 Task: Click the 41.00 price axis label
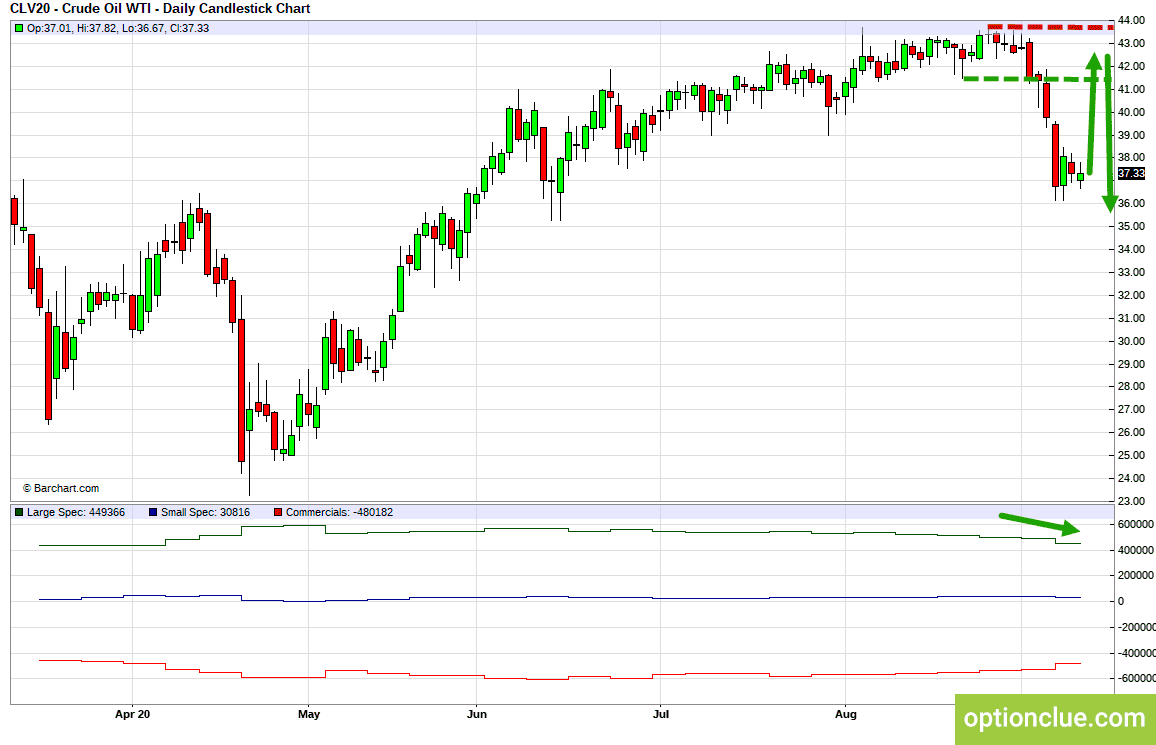1132,89
